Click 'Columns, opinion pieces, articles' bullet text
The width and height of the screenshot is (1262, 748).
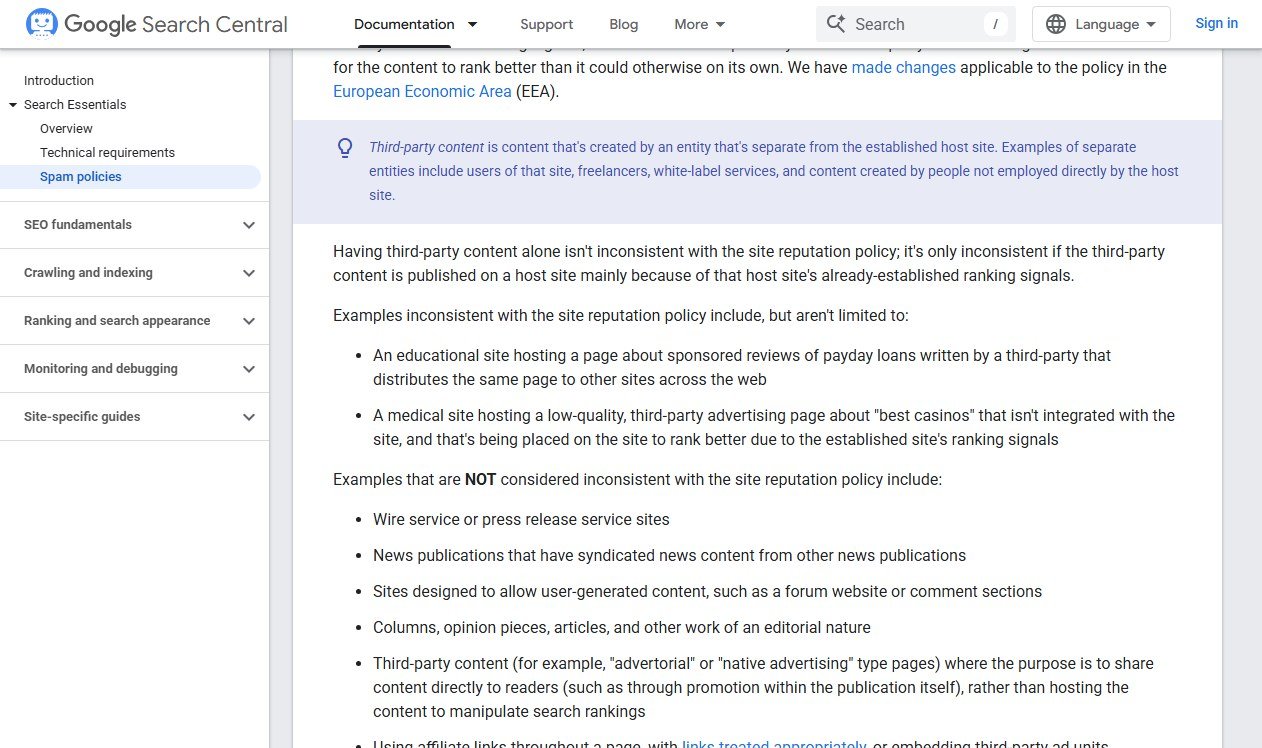[x=622, y=627]
